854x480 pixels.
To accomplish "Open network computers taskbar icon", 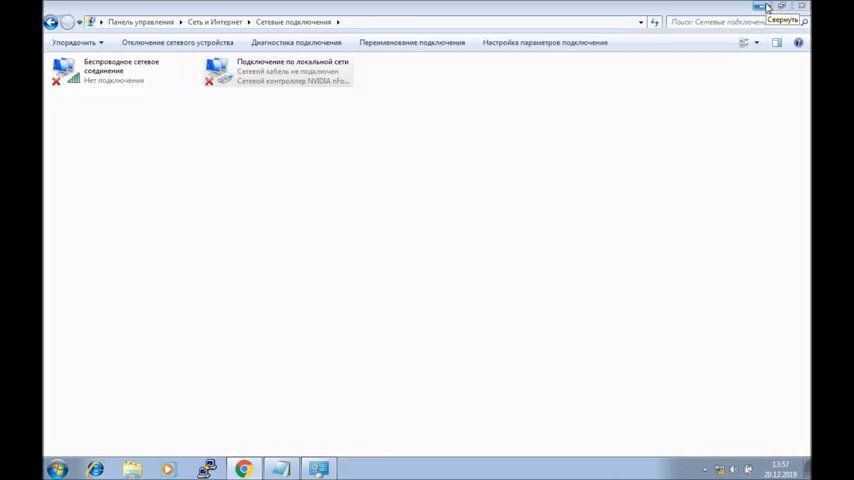I will [207, 469].
